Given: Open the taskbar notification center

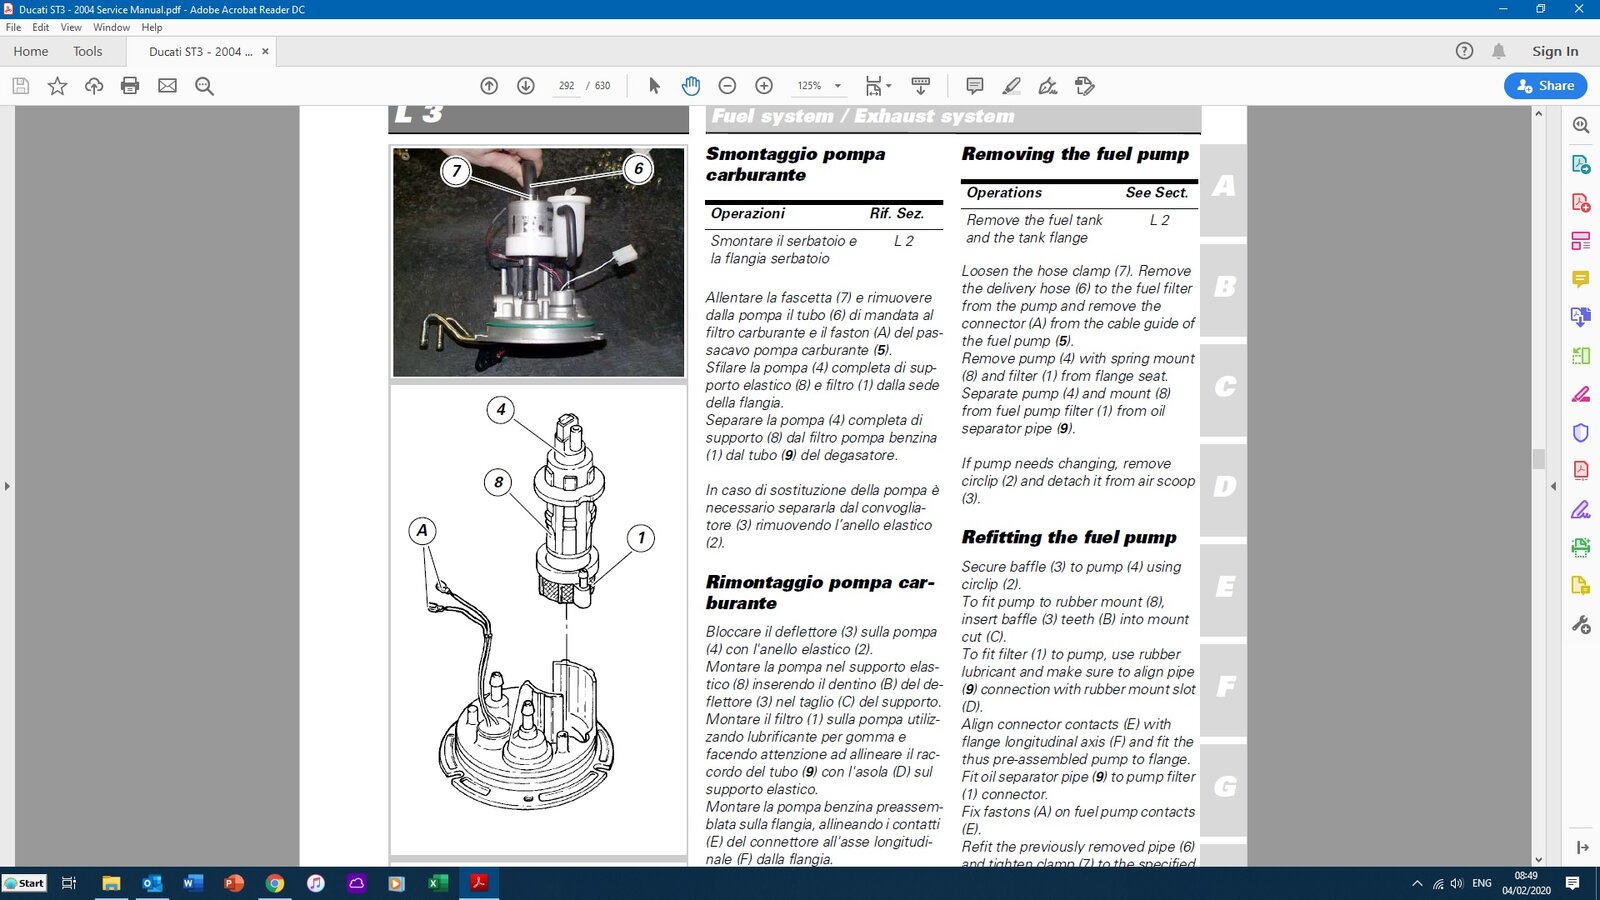Looking at the screenshot, I should click(x=1572, y=883).
